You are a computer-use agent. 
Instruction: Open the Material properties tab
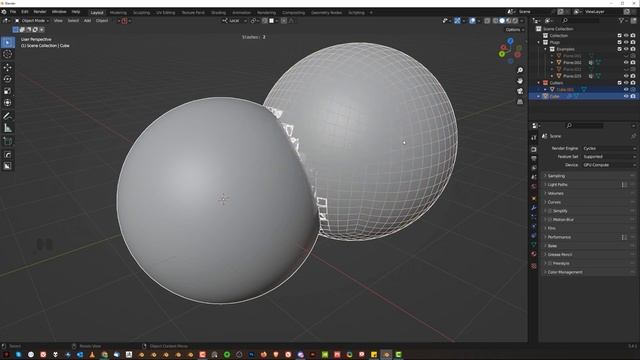point(534,254)
